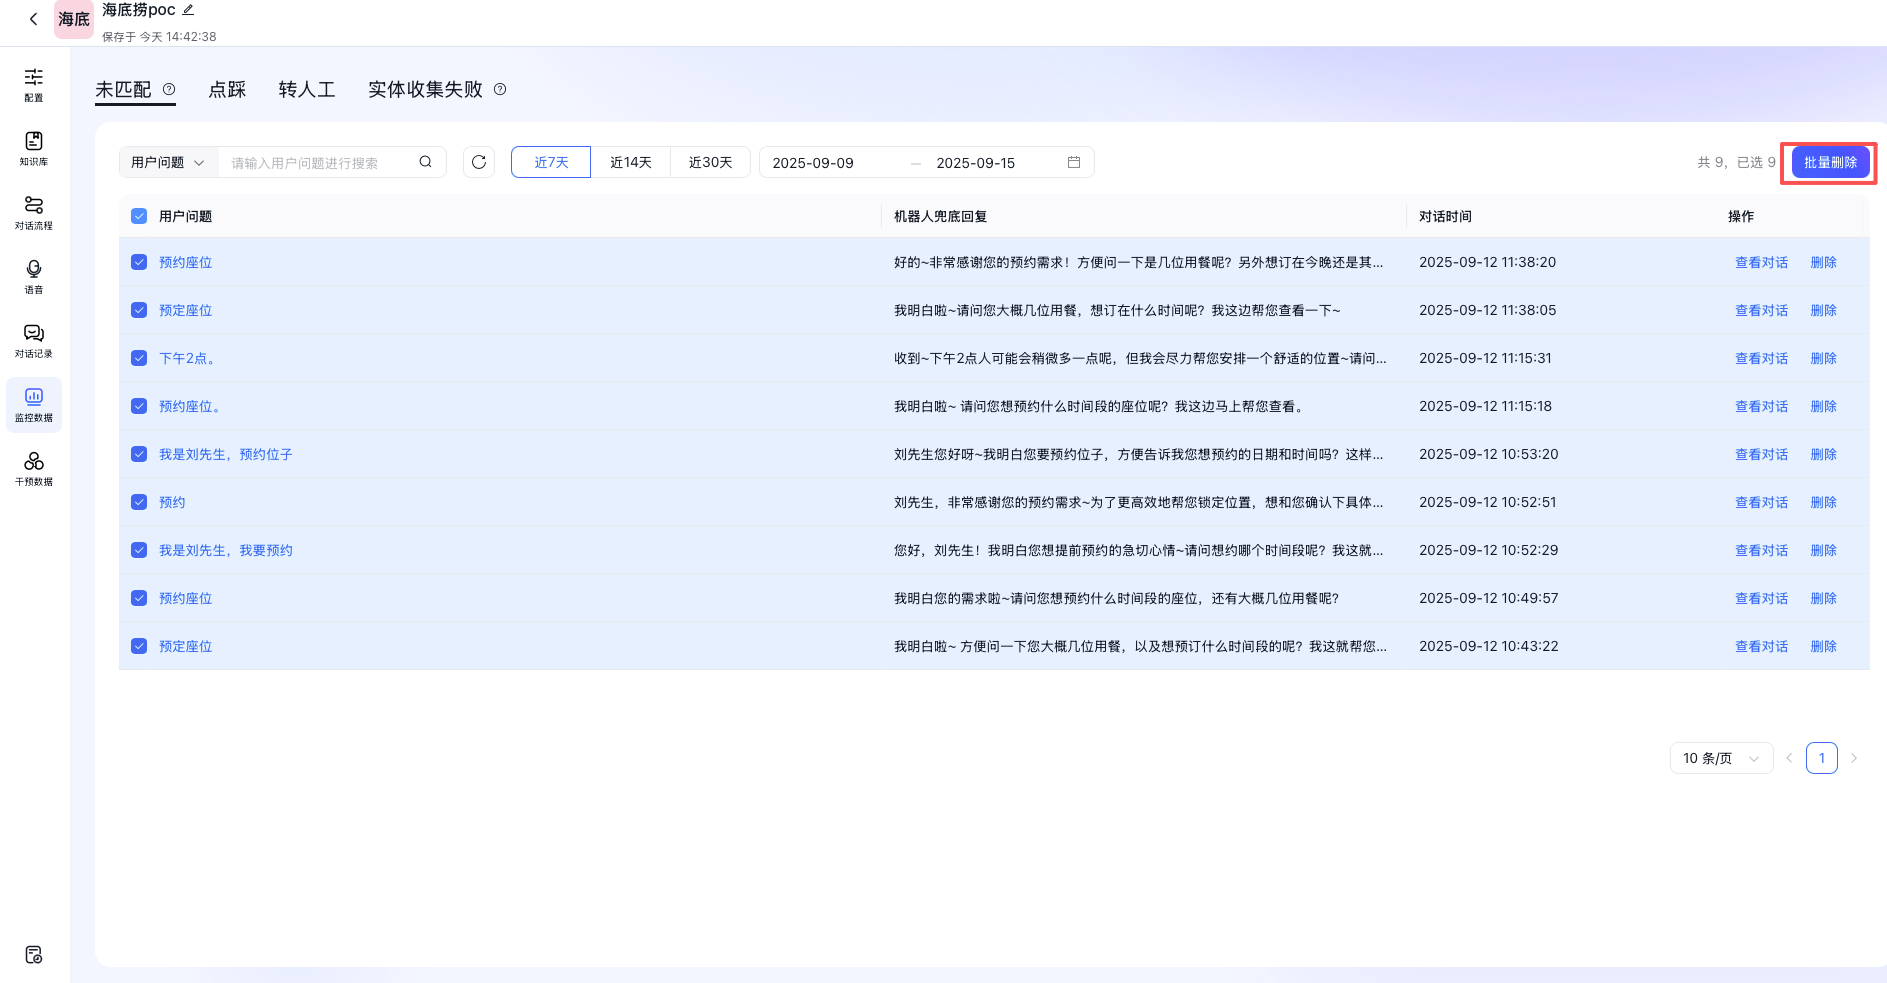Select the 对话流程 sidebar icon
This screenshot has height=983, width=1887.
point(33,212)
